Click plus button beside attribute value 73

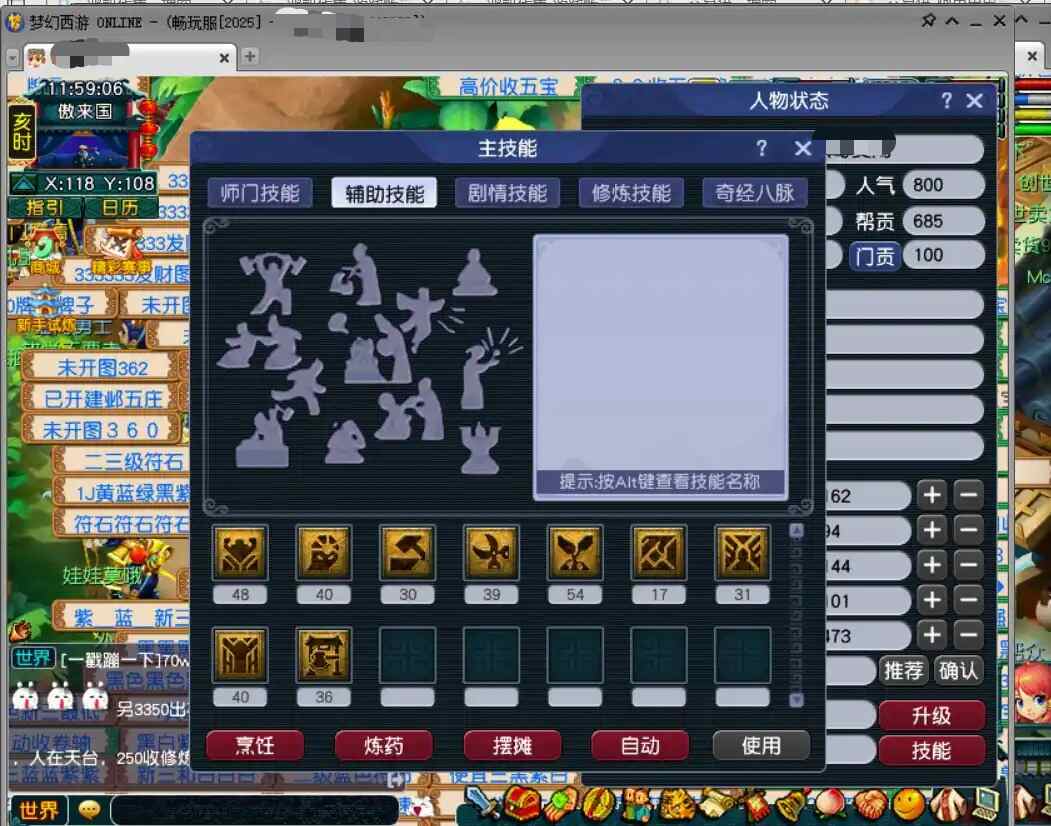(932, 635)
